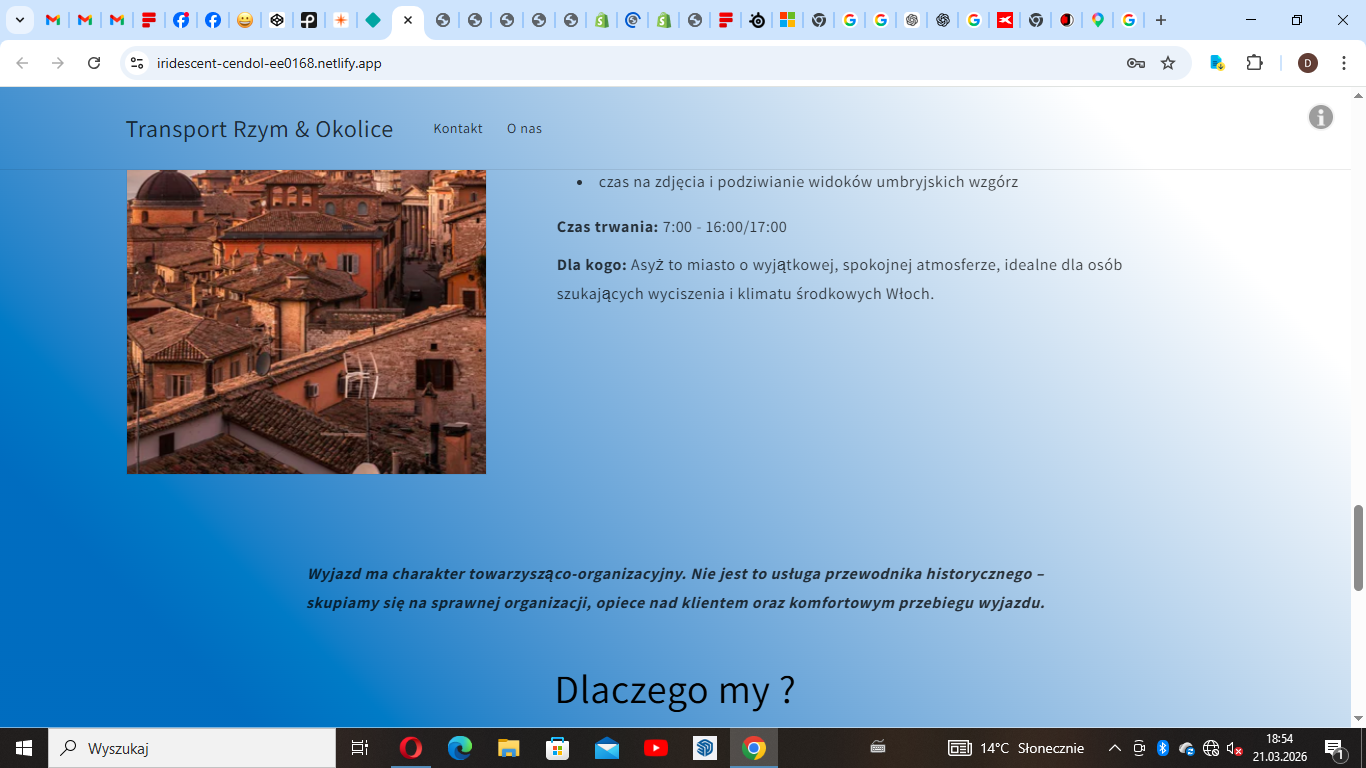The width and height of the screenshot is (1366, 768).
Task: Expand the tab search dropdown arrow
Action: (19, 20)
